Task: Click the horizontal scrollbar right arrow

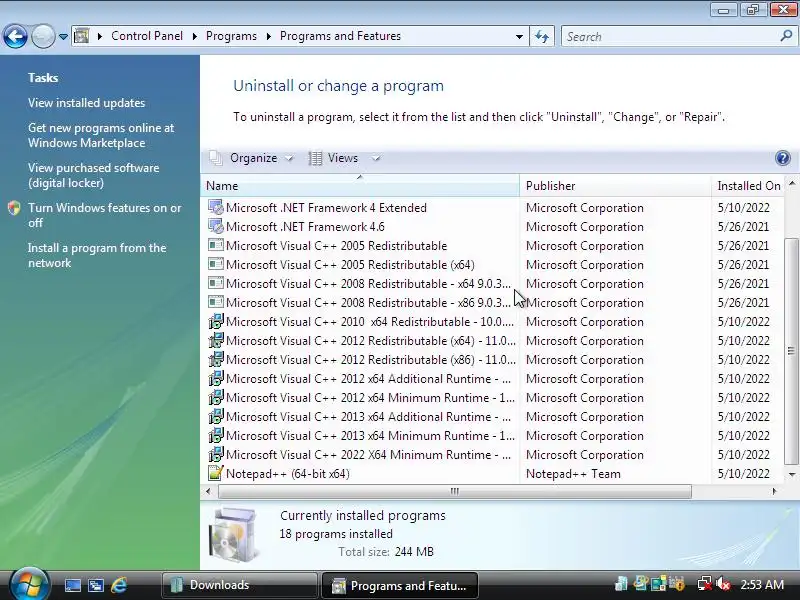Action: coord(774,491)
